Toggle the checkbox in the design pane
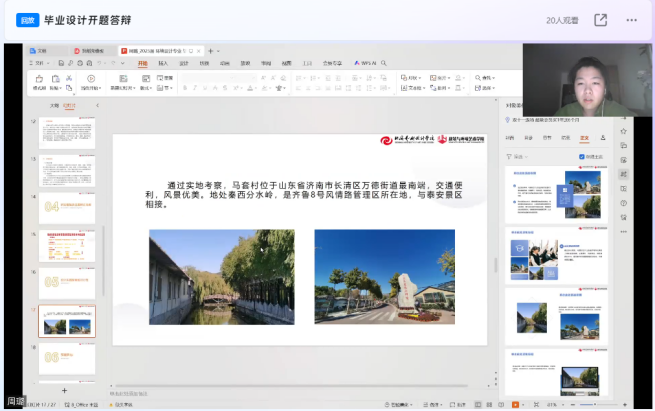The image size is (655, 411). (x=581, y=157)
